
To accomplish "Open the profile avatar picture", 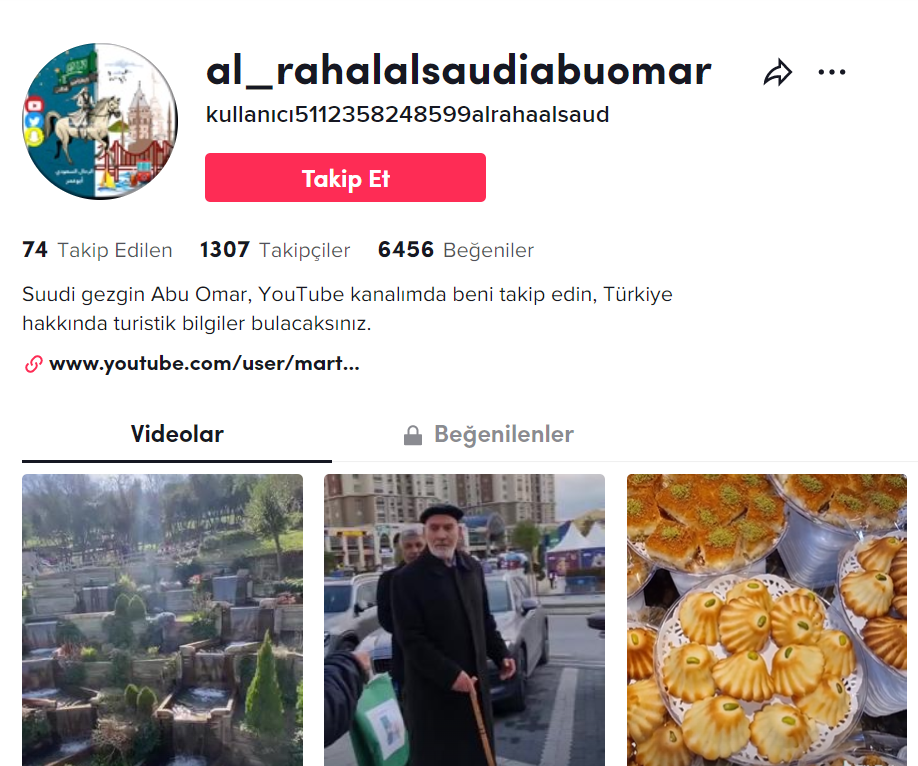I will pyautogui.click(x=100, y=121).
